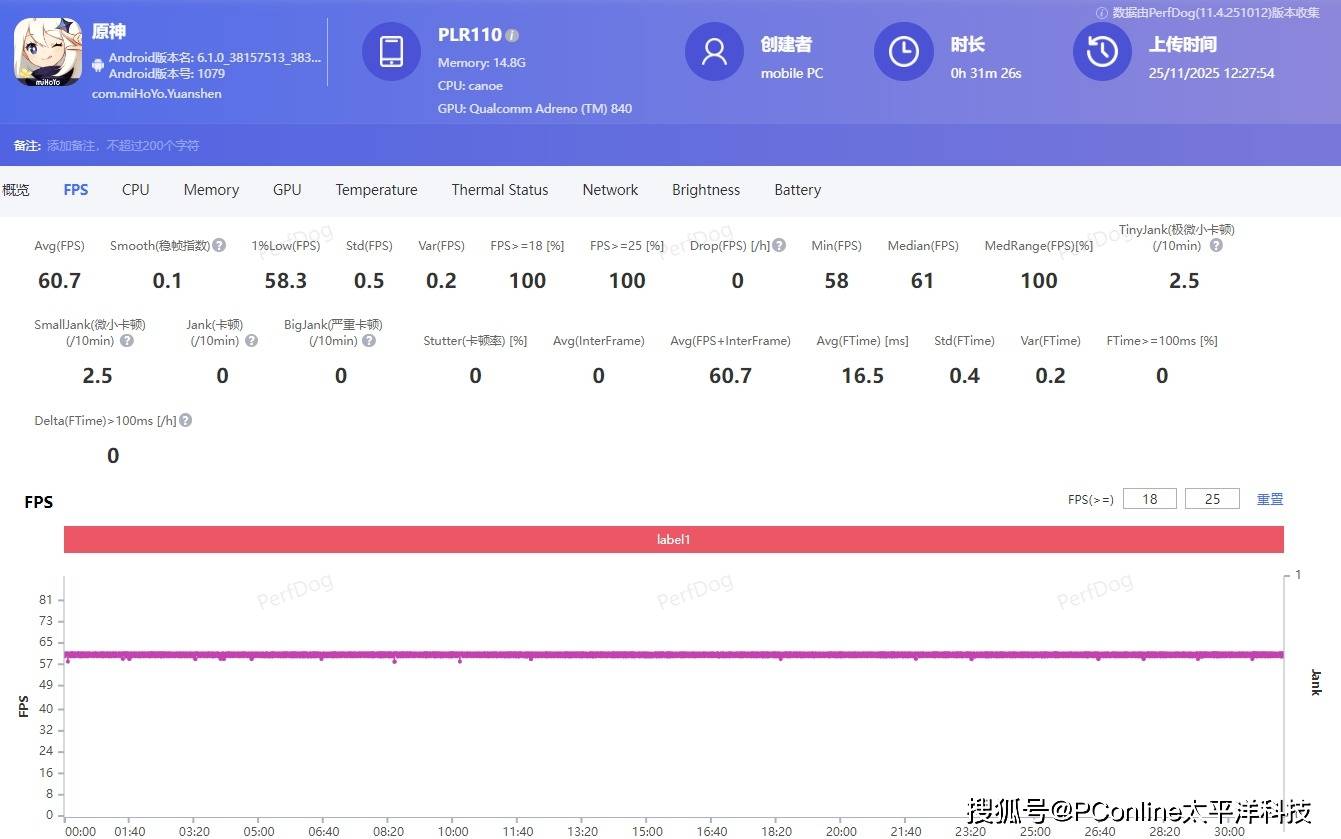Click the FPS threshold field showing 25
The height and width of the screenshot is (839, 1341).
pos(1212,498)
